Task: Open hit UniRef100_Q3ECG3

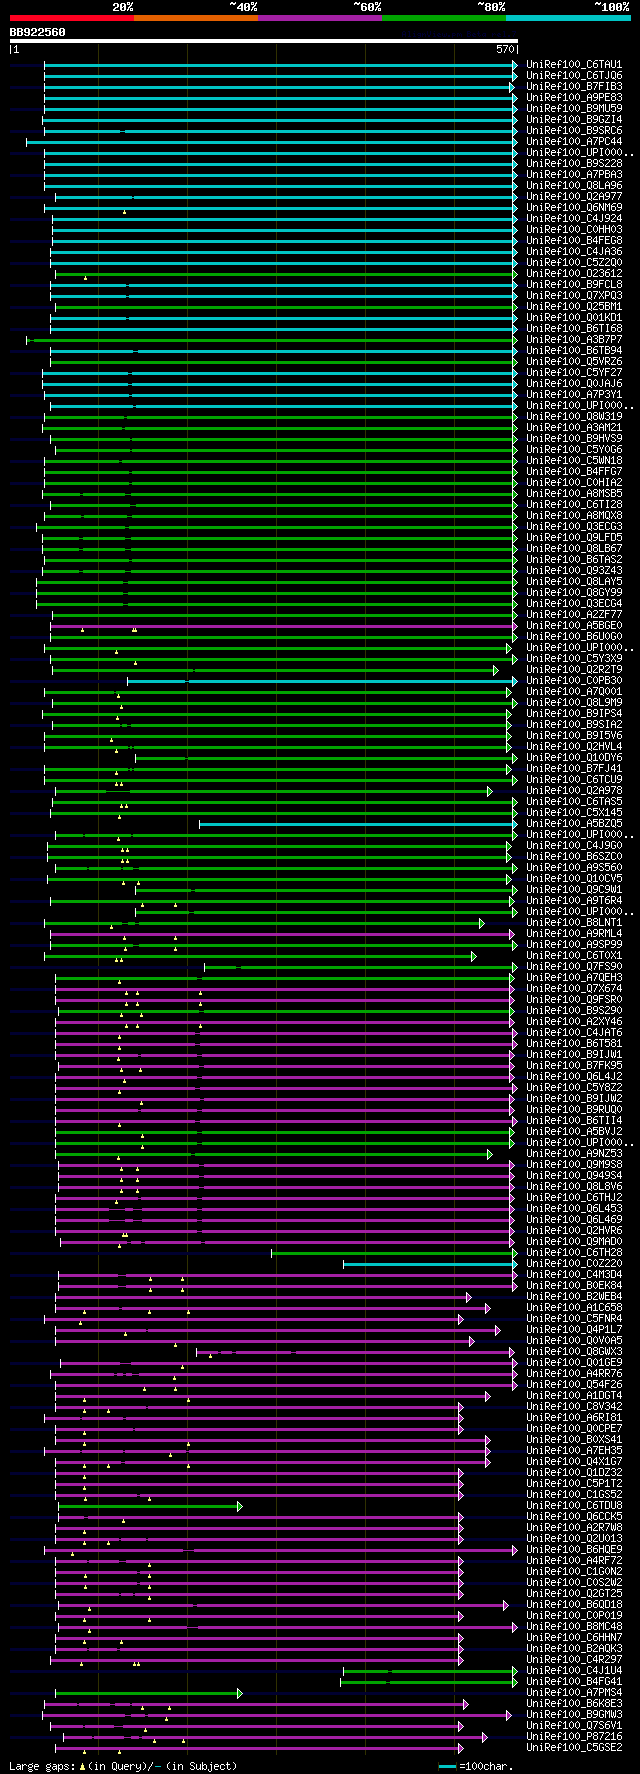Action: pyautogui.click(x=574, y=527)
